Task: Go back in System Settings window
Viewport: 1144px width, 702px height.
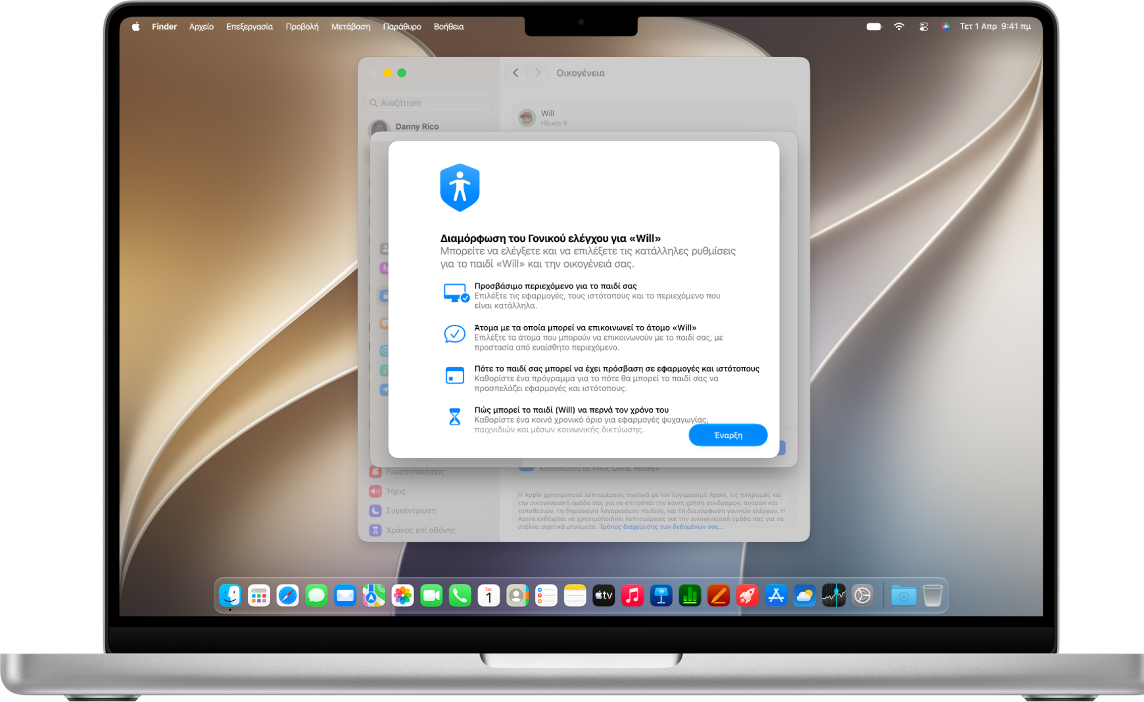Action: coord(516,73)
